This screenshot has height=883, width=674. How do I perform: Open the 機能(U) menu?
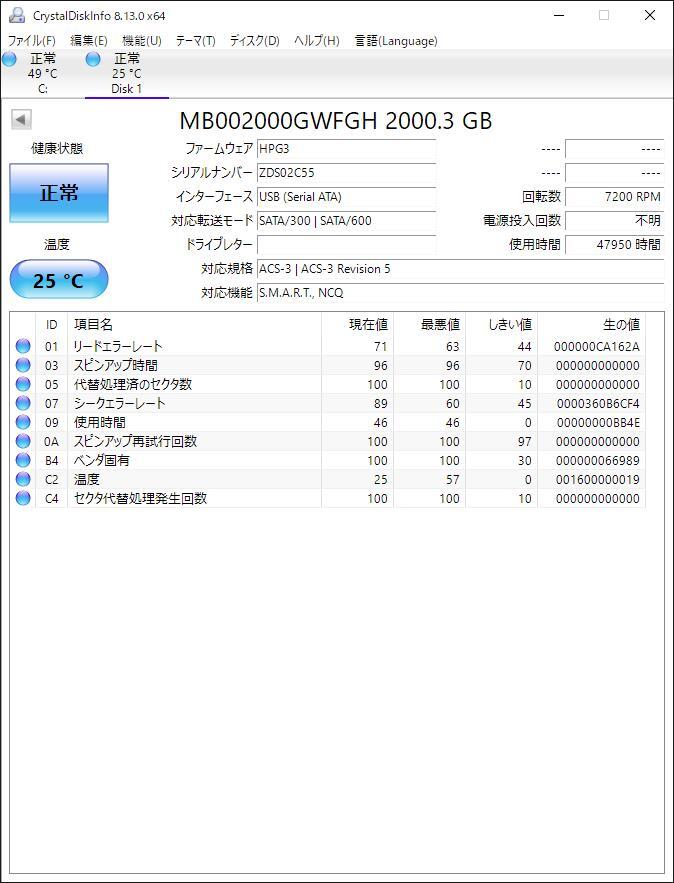pos(142,41)
